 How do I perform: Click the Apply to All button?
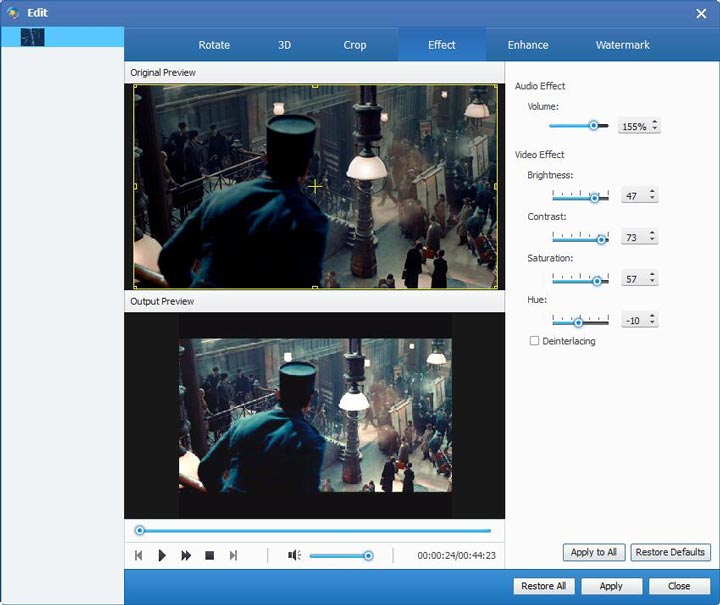pyautogui.click(x=594, y=552)
